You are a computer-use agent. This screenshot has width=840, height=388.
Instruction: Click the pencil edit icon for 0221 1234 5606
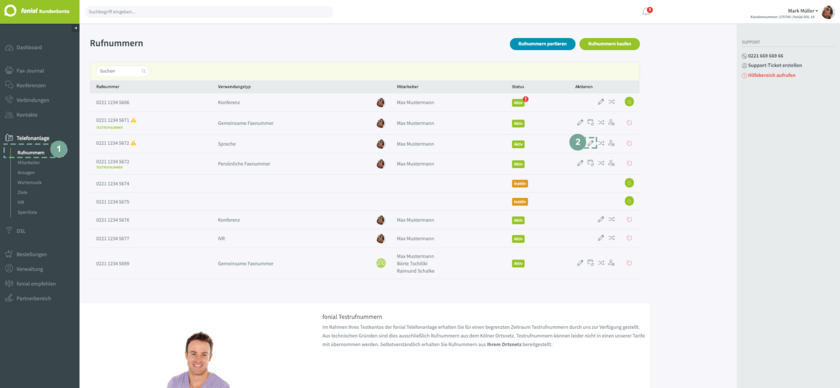601,101
